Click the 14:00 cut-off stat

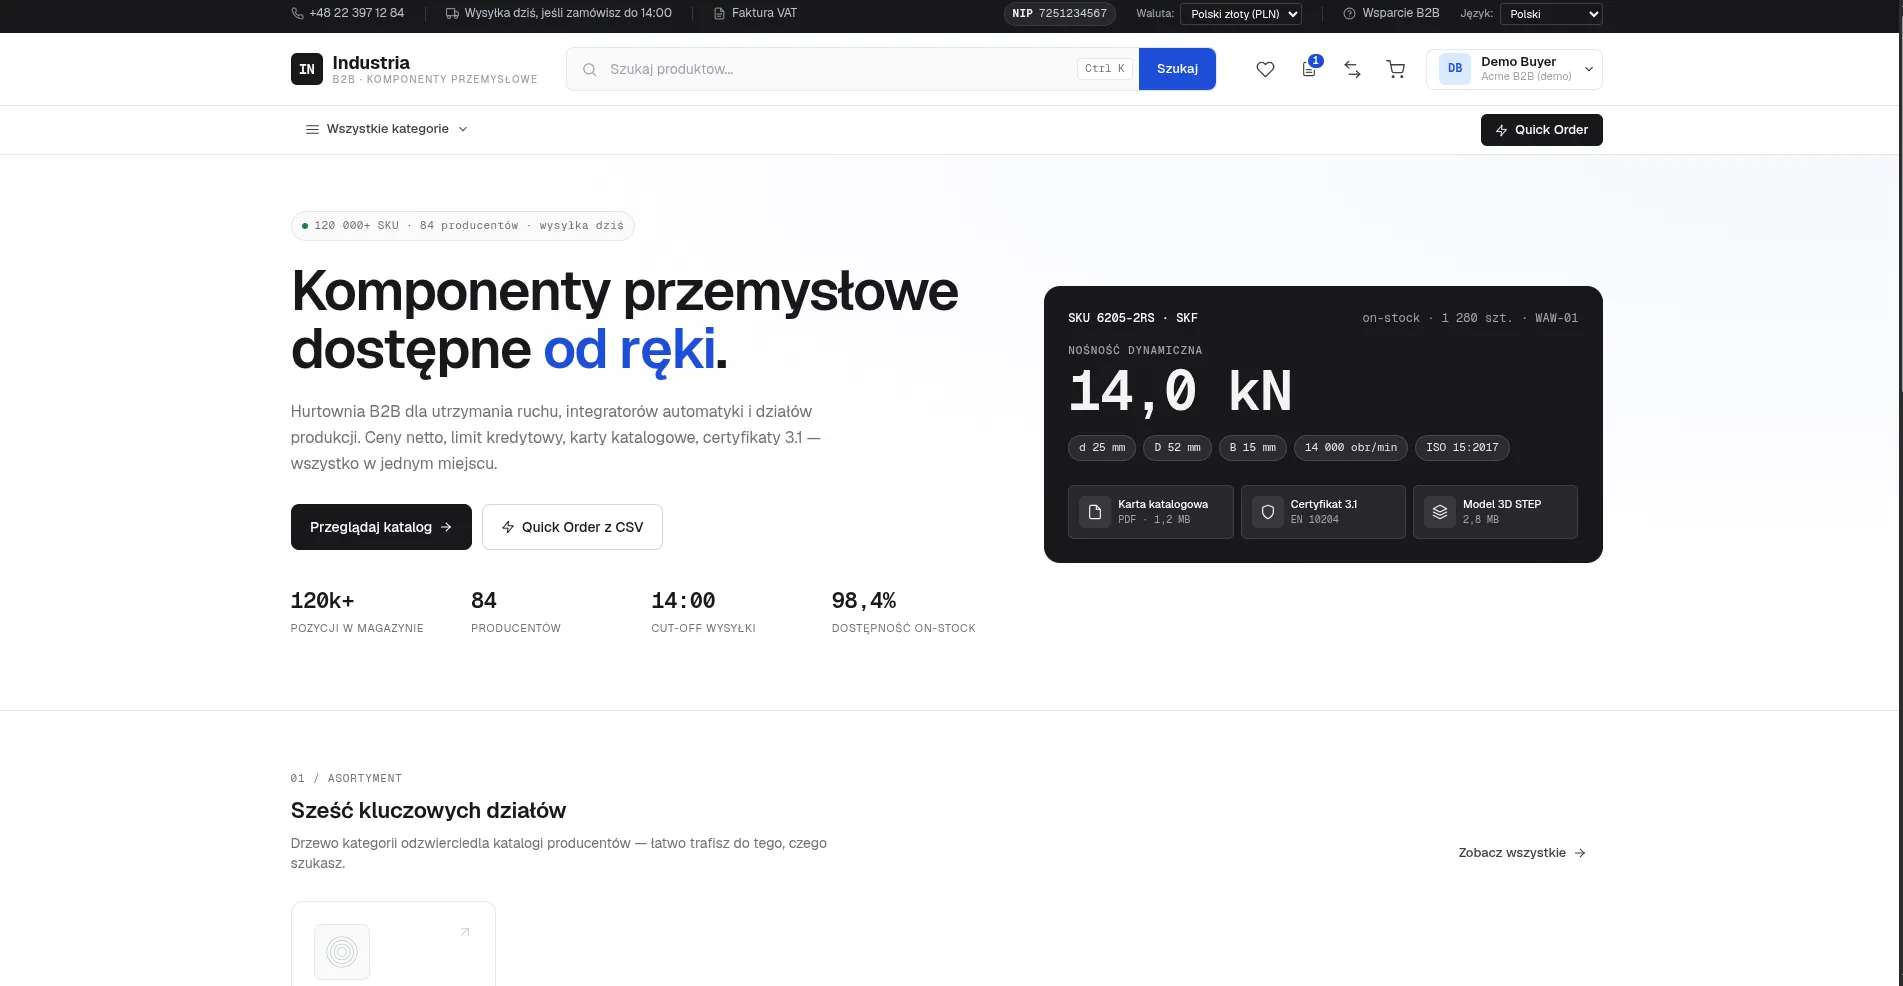coord(703,612)
